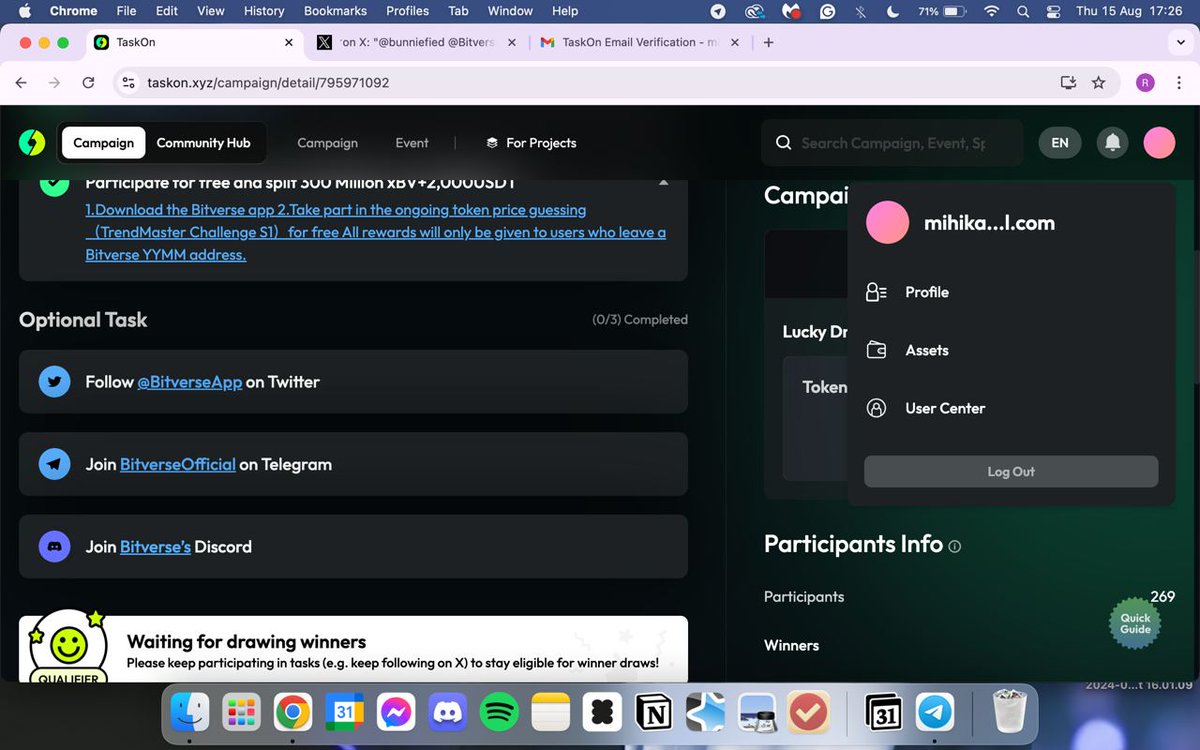Click the Event nav link
This screenshot has height=750, width=1200.
point(412,143)
